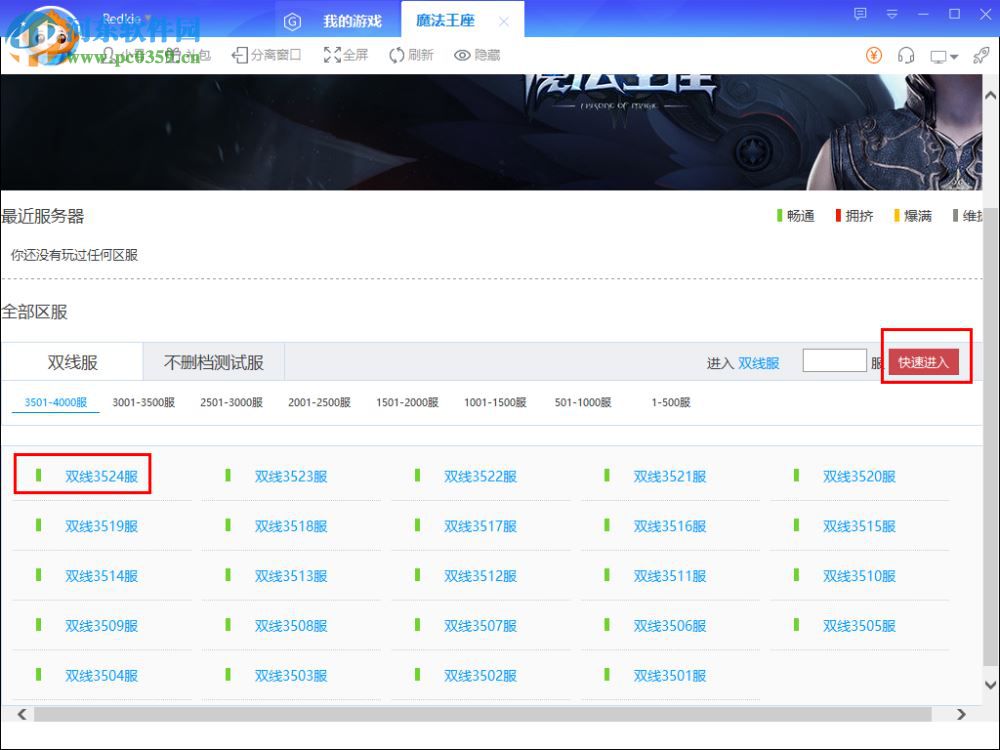Join server 双线3503服
Screen dimensions: 1000x750
(291, 675)
